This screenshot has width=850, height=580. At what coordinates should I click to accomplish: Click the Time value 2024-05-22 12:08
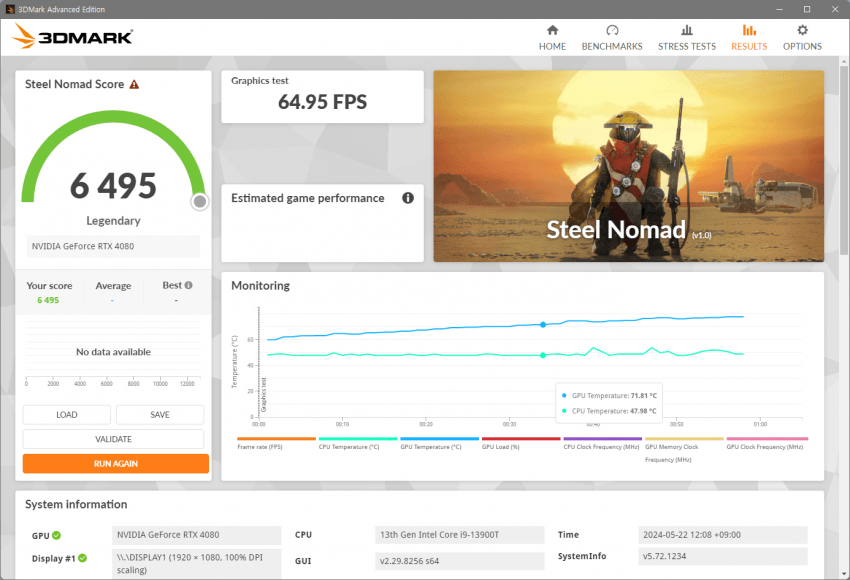coord(723,535)
